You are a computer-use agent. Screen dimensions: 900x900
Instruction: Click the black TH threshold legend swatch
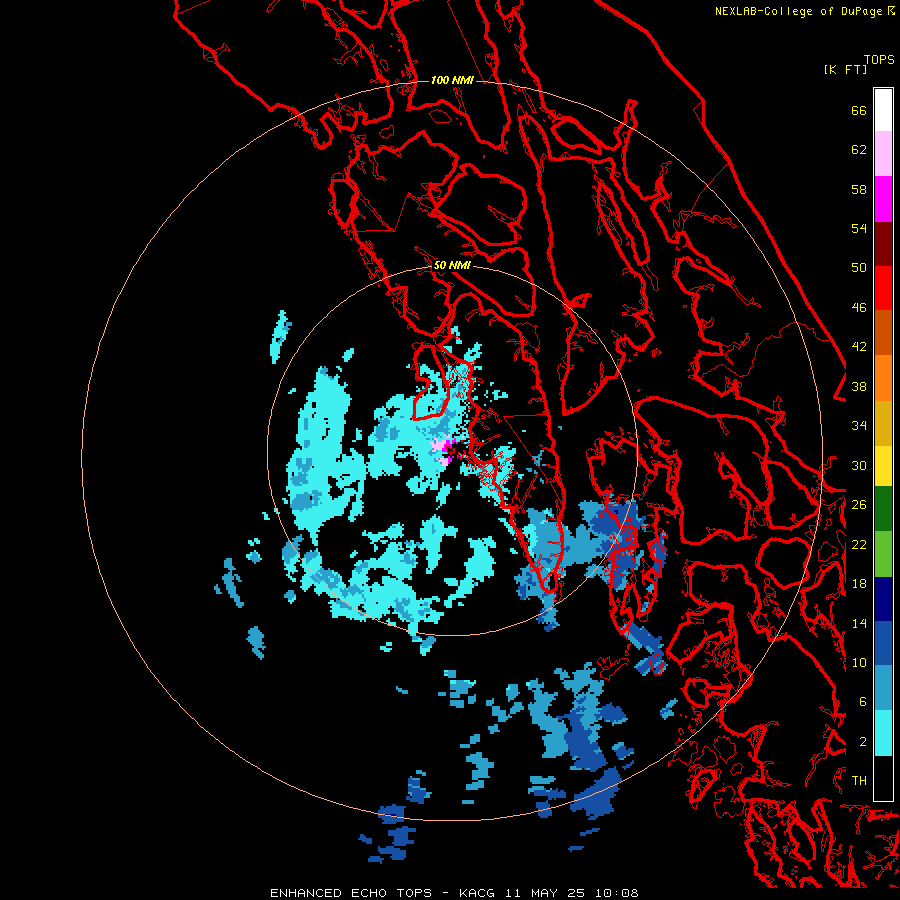[883, 778]
